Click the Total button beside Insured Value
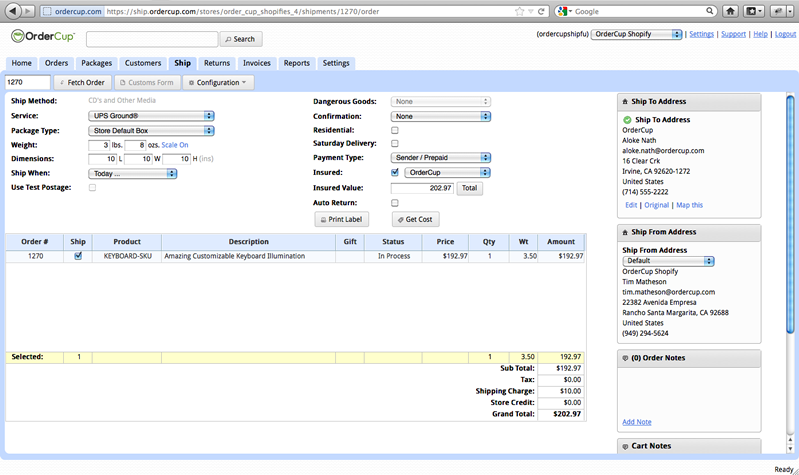 pyautogui.click(x=469, y=188)
